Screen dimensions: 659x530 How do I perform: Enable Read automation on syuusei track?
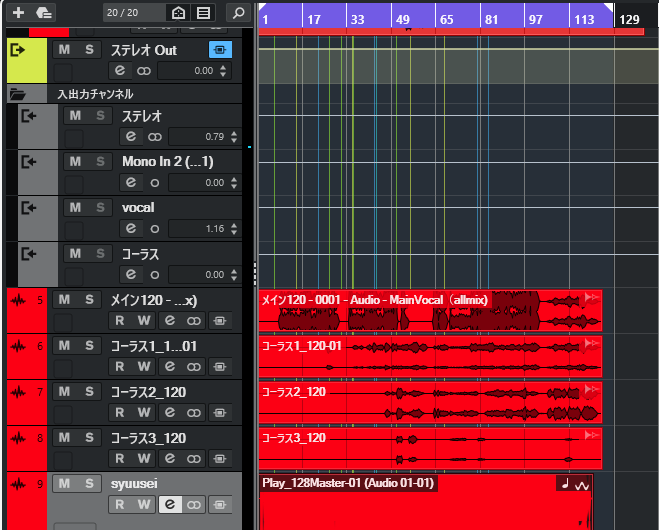click(x=120, y=504)
